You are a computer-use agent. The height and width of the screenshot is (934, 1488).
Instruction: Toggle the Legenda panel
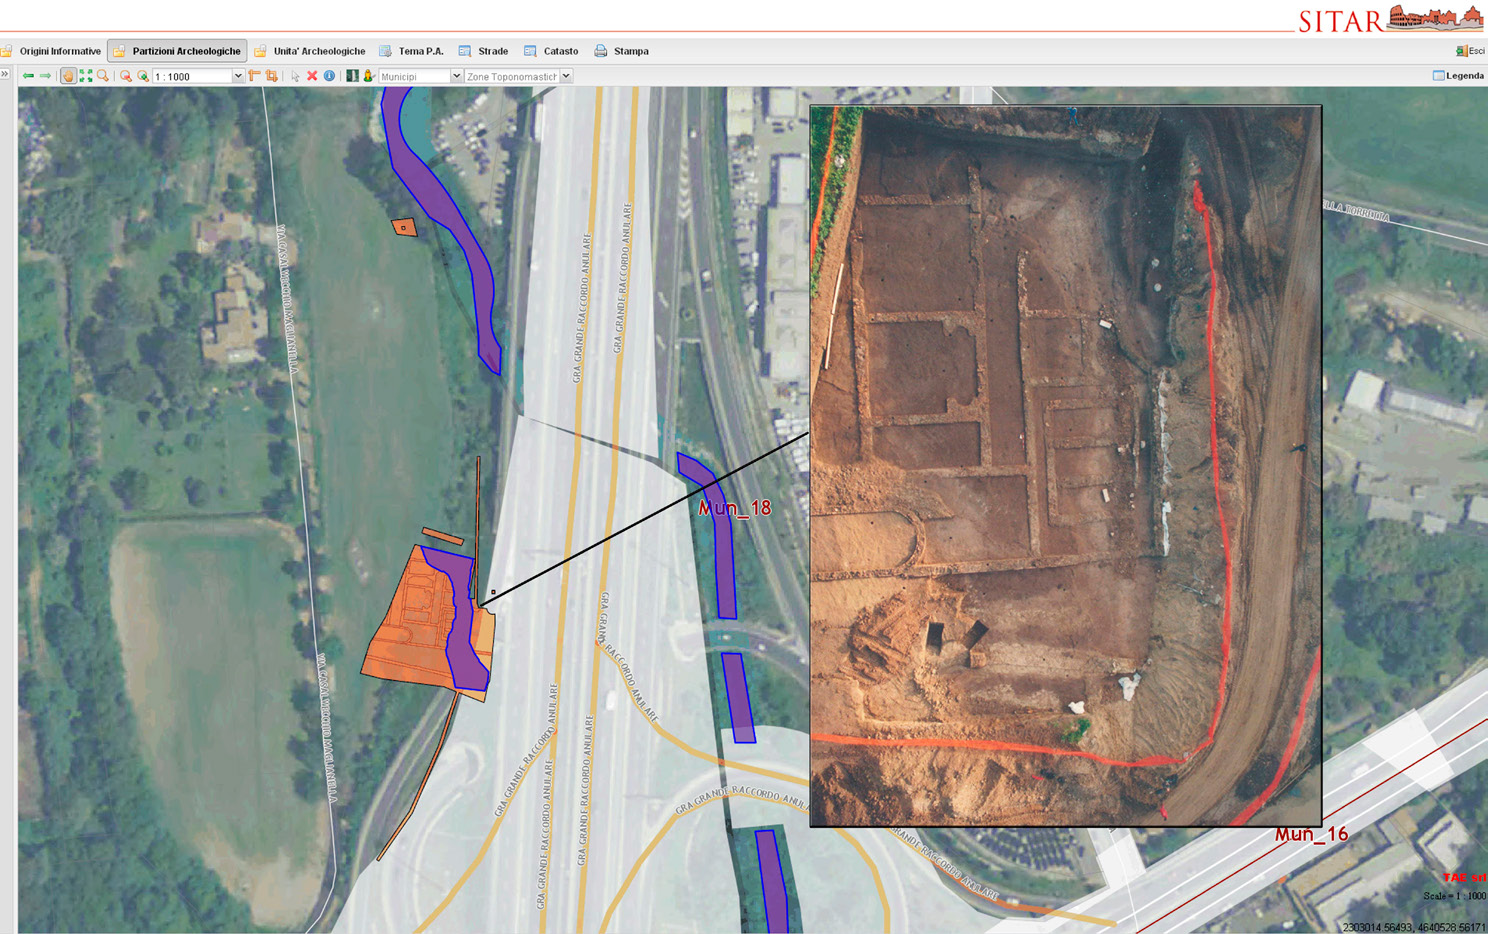(1458, 76)
